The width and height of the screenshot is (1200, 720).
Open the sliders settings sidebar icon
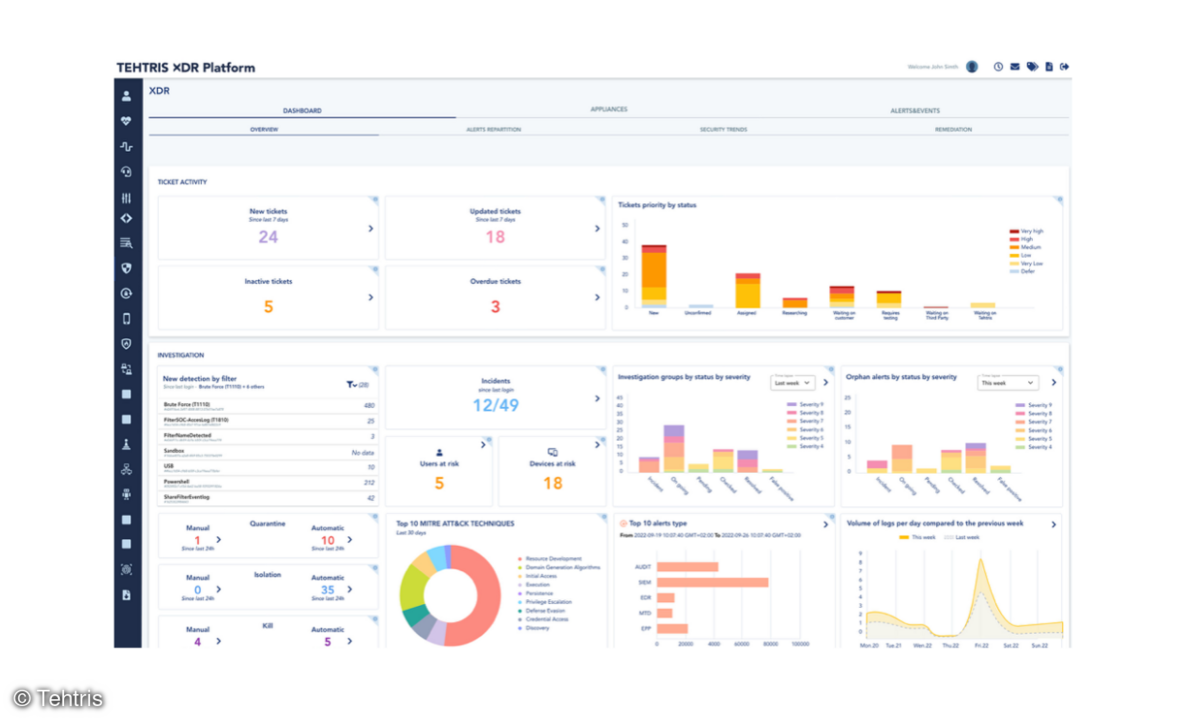coord(126,198)
